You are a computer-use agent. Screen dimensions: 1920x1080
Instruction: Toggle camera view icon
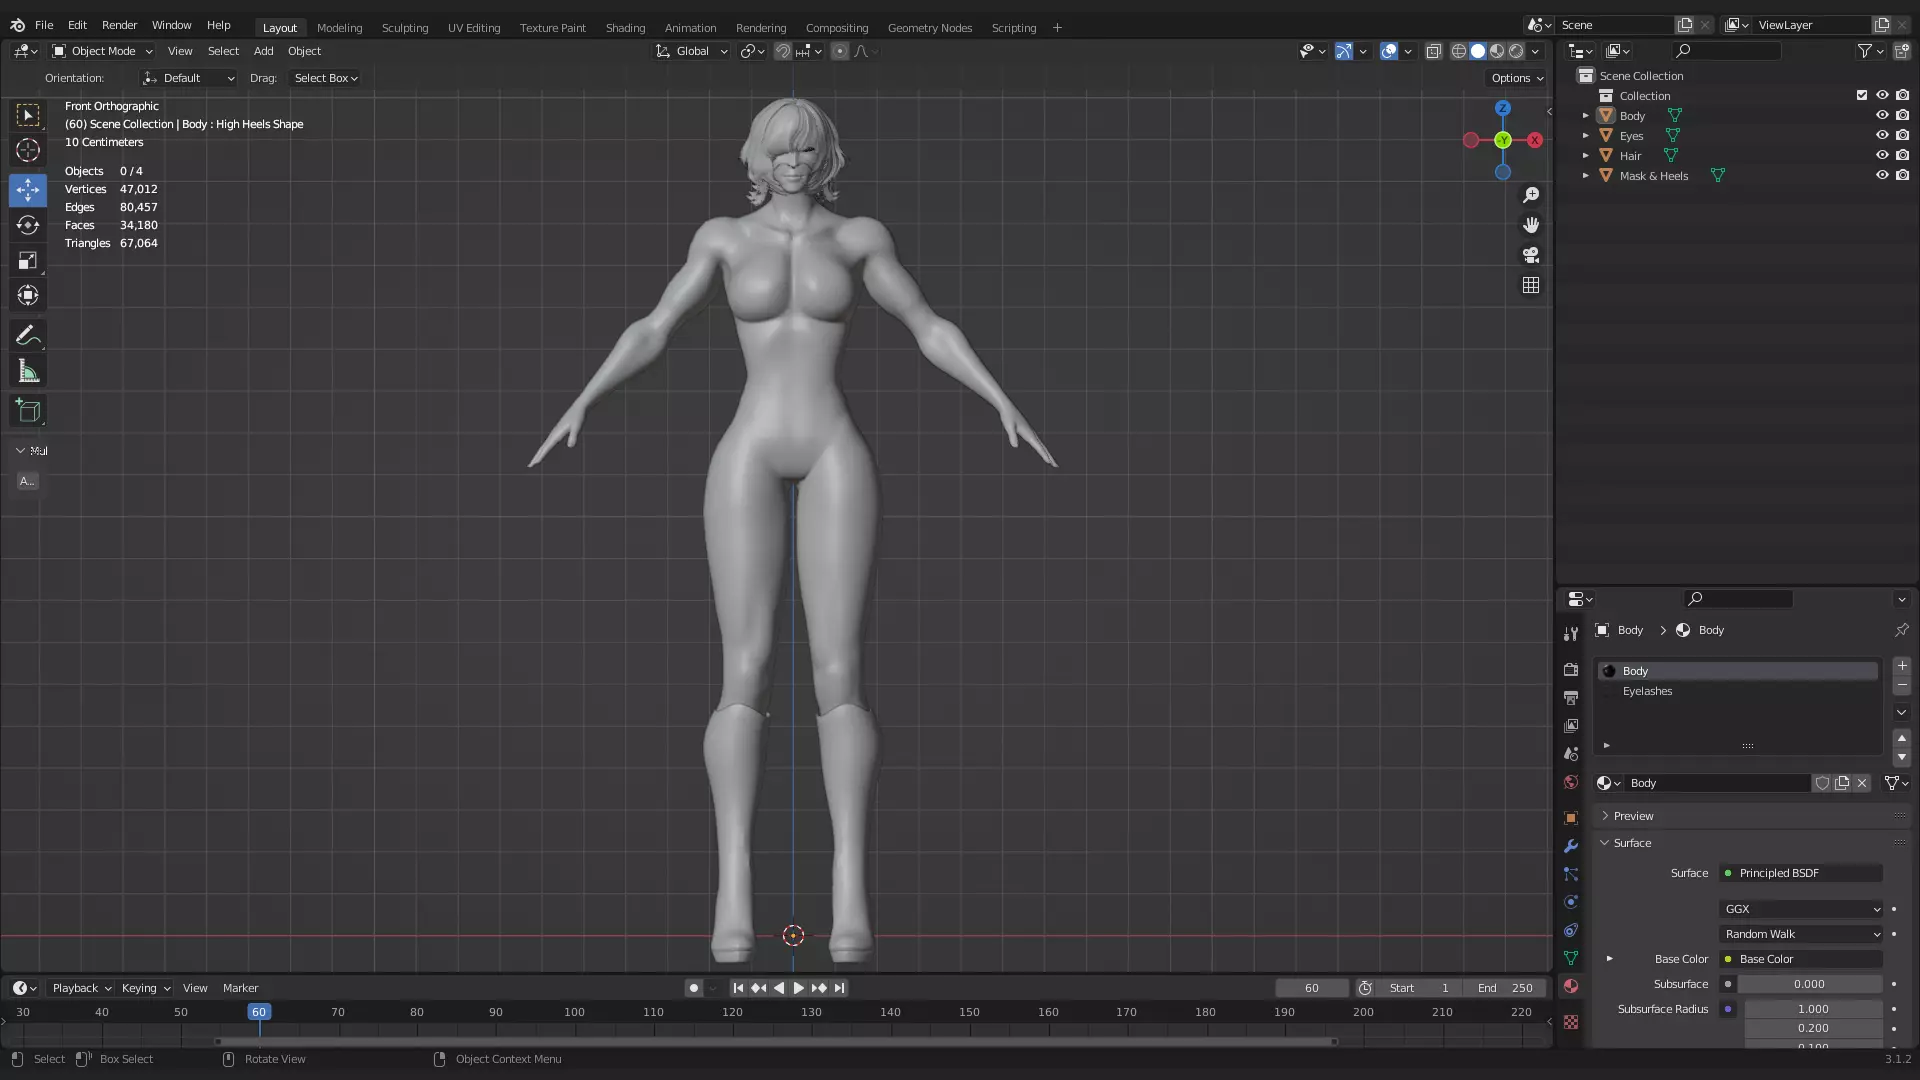[x=1531, y=255]
